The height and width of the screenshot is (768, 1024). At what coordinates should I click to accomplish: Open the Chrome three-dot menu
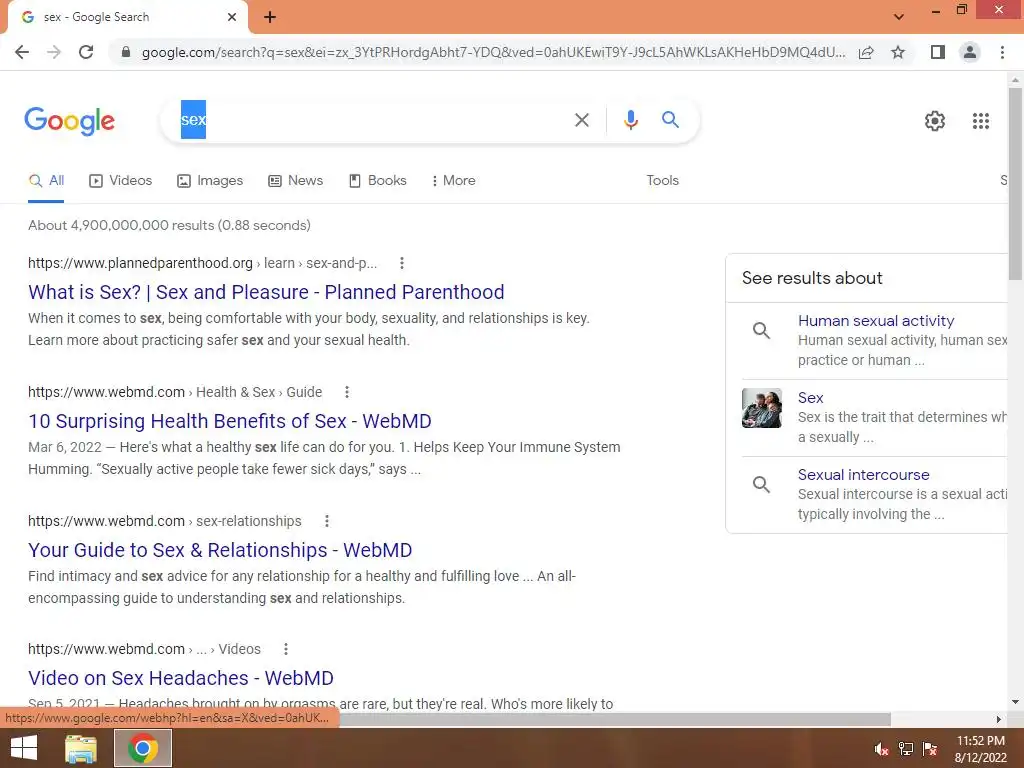click(1002, 52)
